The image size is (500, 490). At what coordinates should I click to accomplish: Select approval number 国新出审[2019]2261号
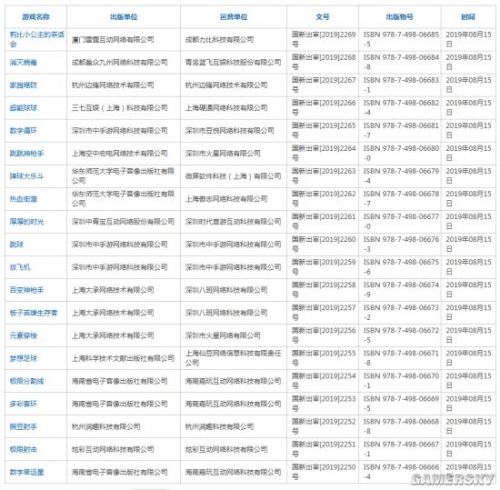tap(324, 222)
